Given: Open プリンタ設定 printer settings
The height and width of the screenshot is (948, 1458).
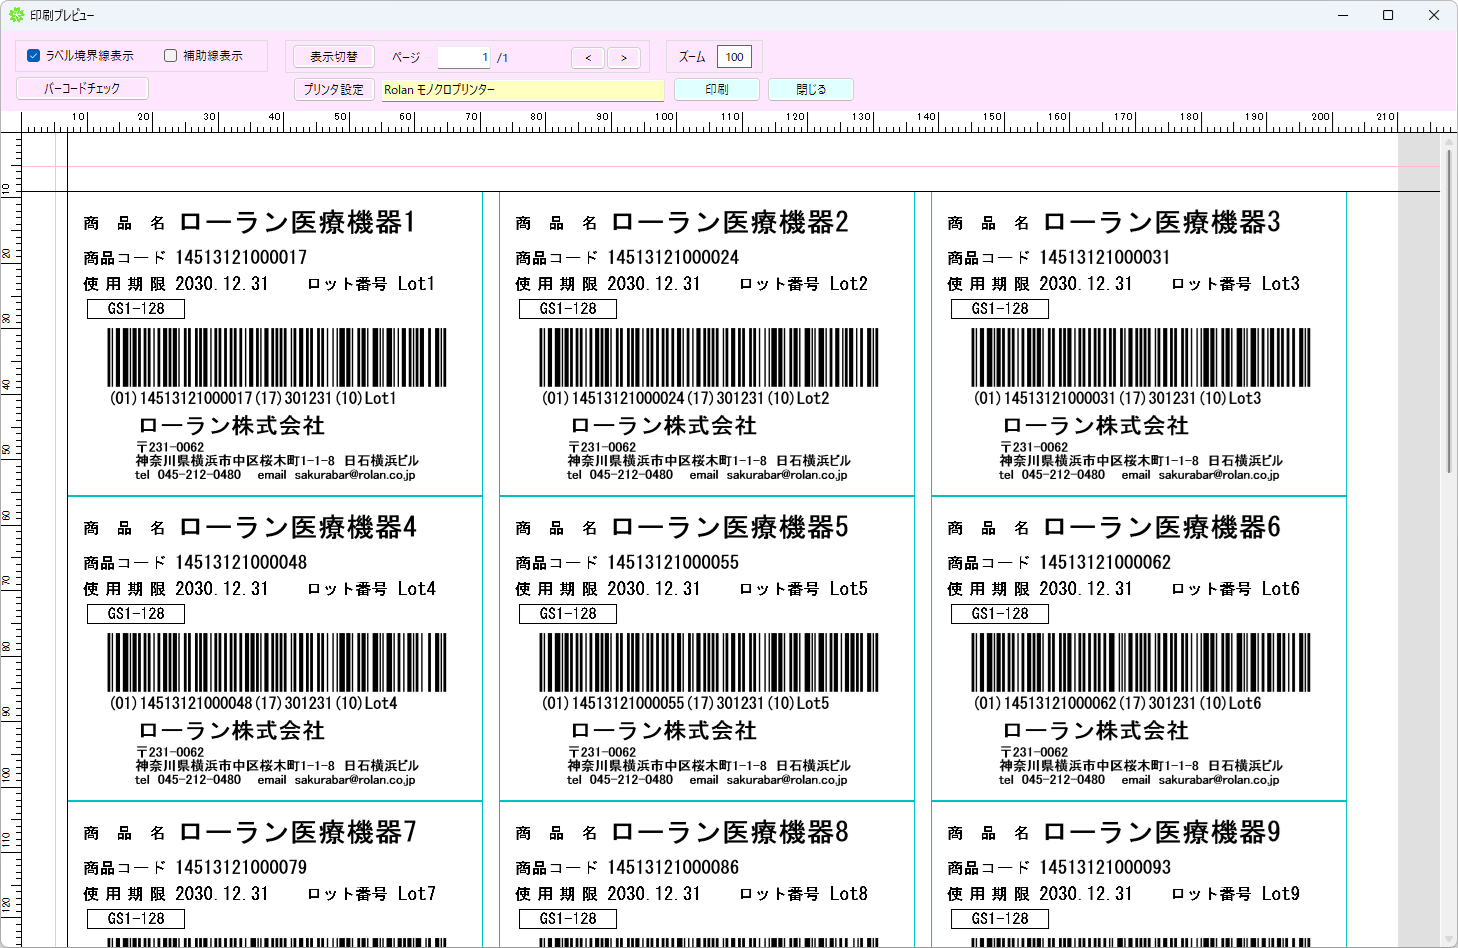Looking at the screenshot, I should click(x=334, y=89).
